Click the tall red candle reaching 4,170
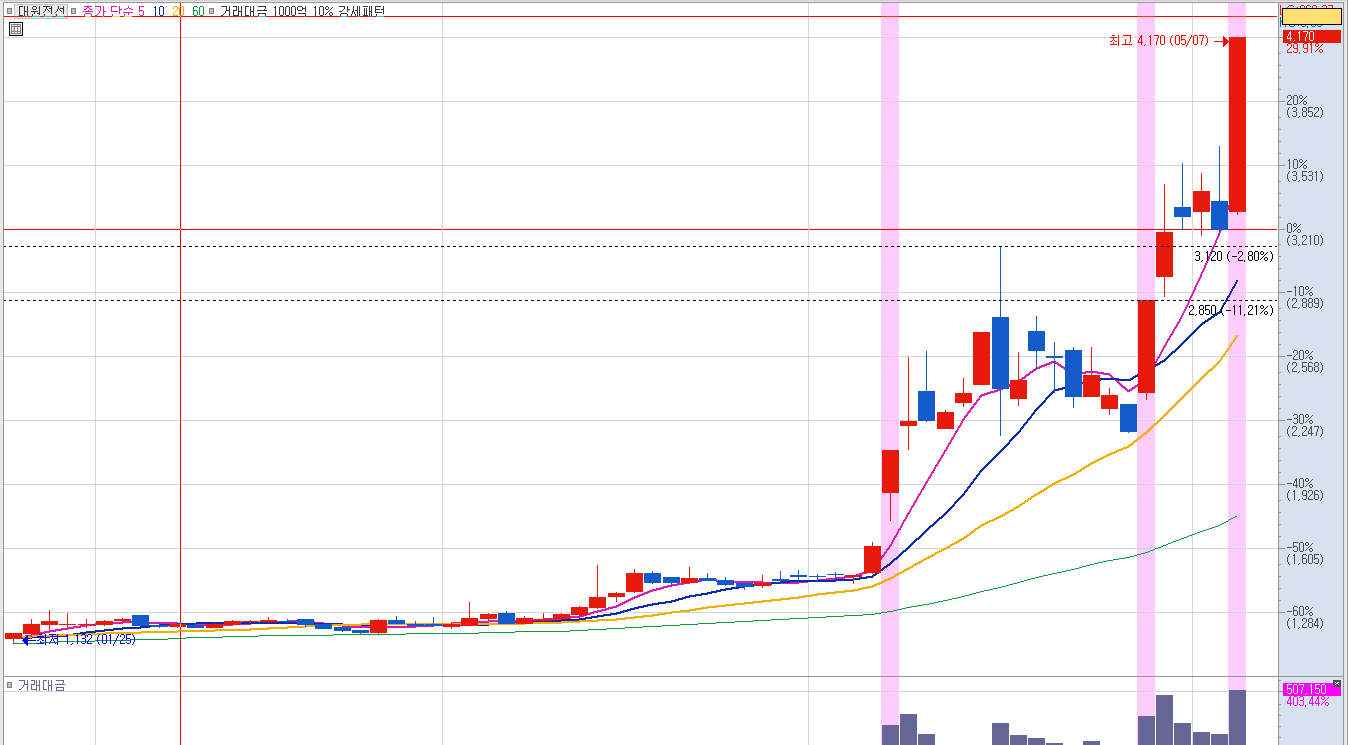Screen dimensions: 1348x745 1237,124
